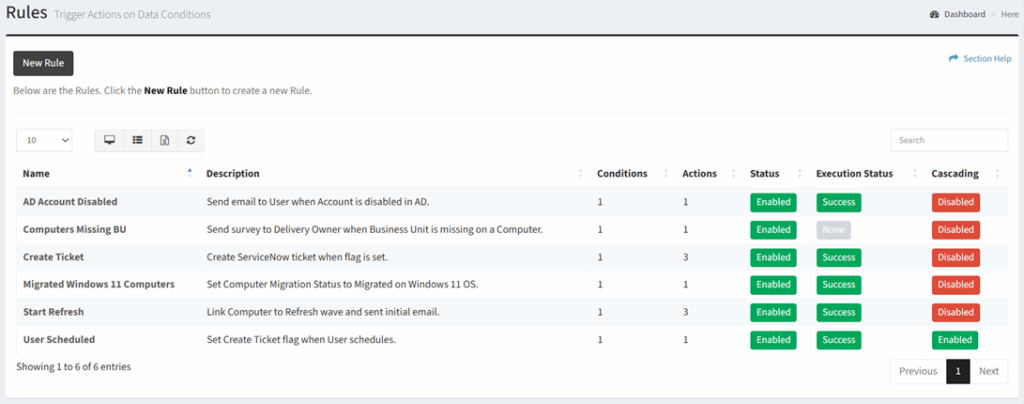Screen dimensions: 1024x404
Task: Sort by Name column using sort arrow
Action: coord(190,173)
